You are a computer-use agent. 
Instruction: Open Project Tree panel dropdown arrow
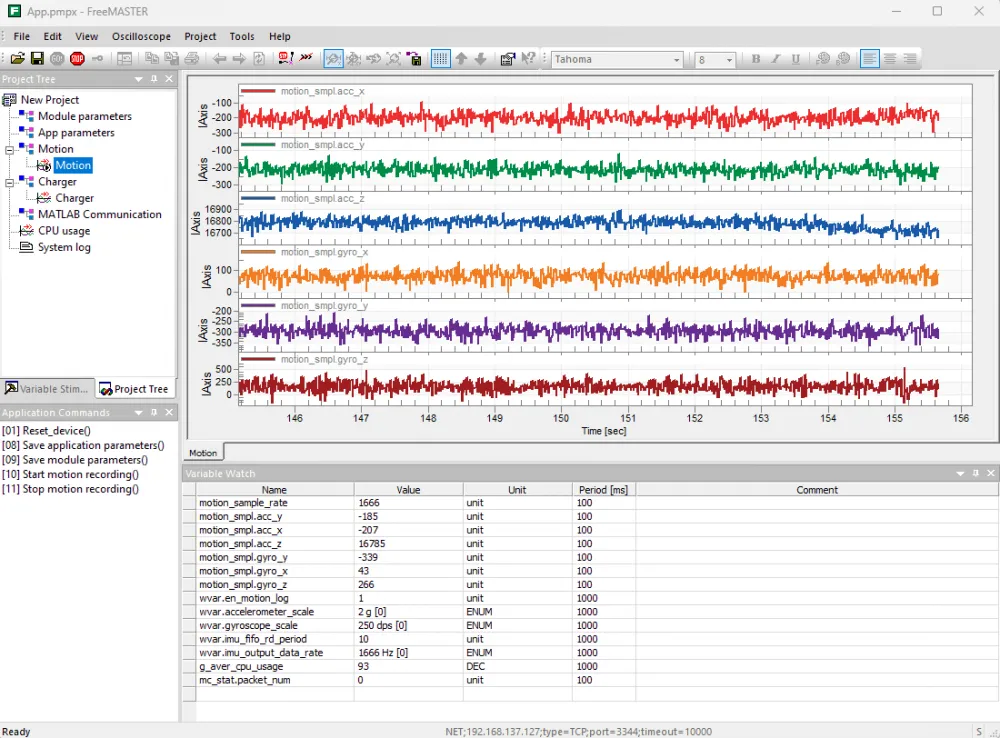pos(138,79)
